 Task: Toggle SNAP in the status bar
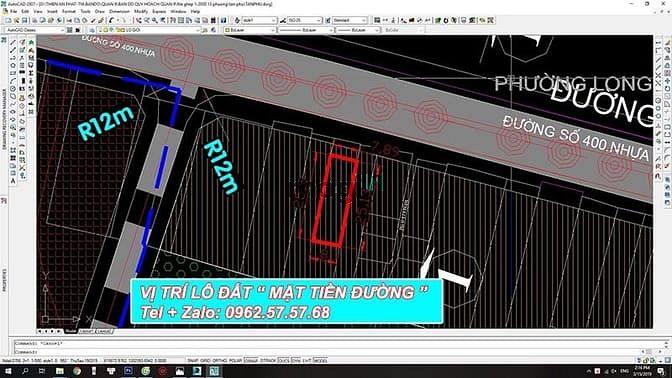[x=192, y=360]
